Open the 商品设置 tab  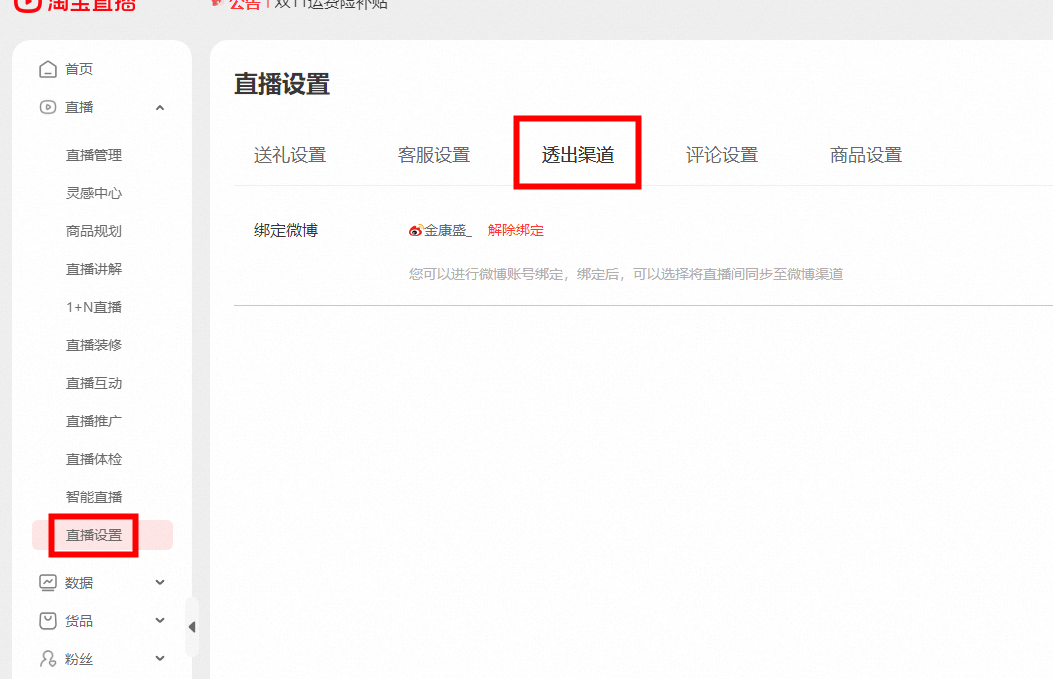[x=866, y=155]
